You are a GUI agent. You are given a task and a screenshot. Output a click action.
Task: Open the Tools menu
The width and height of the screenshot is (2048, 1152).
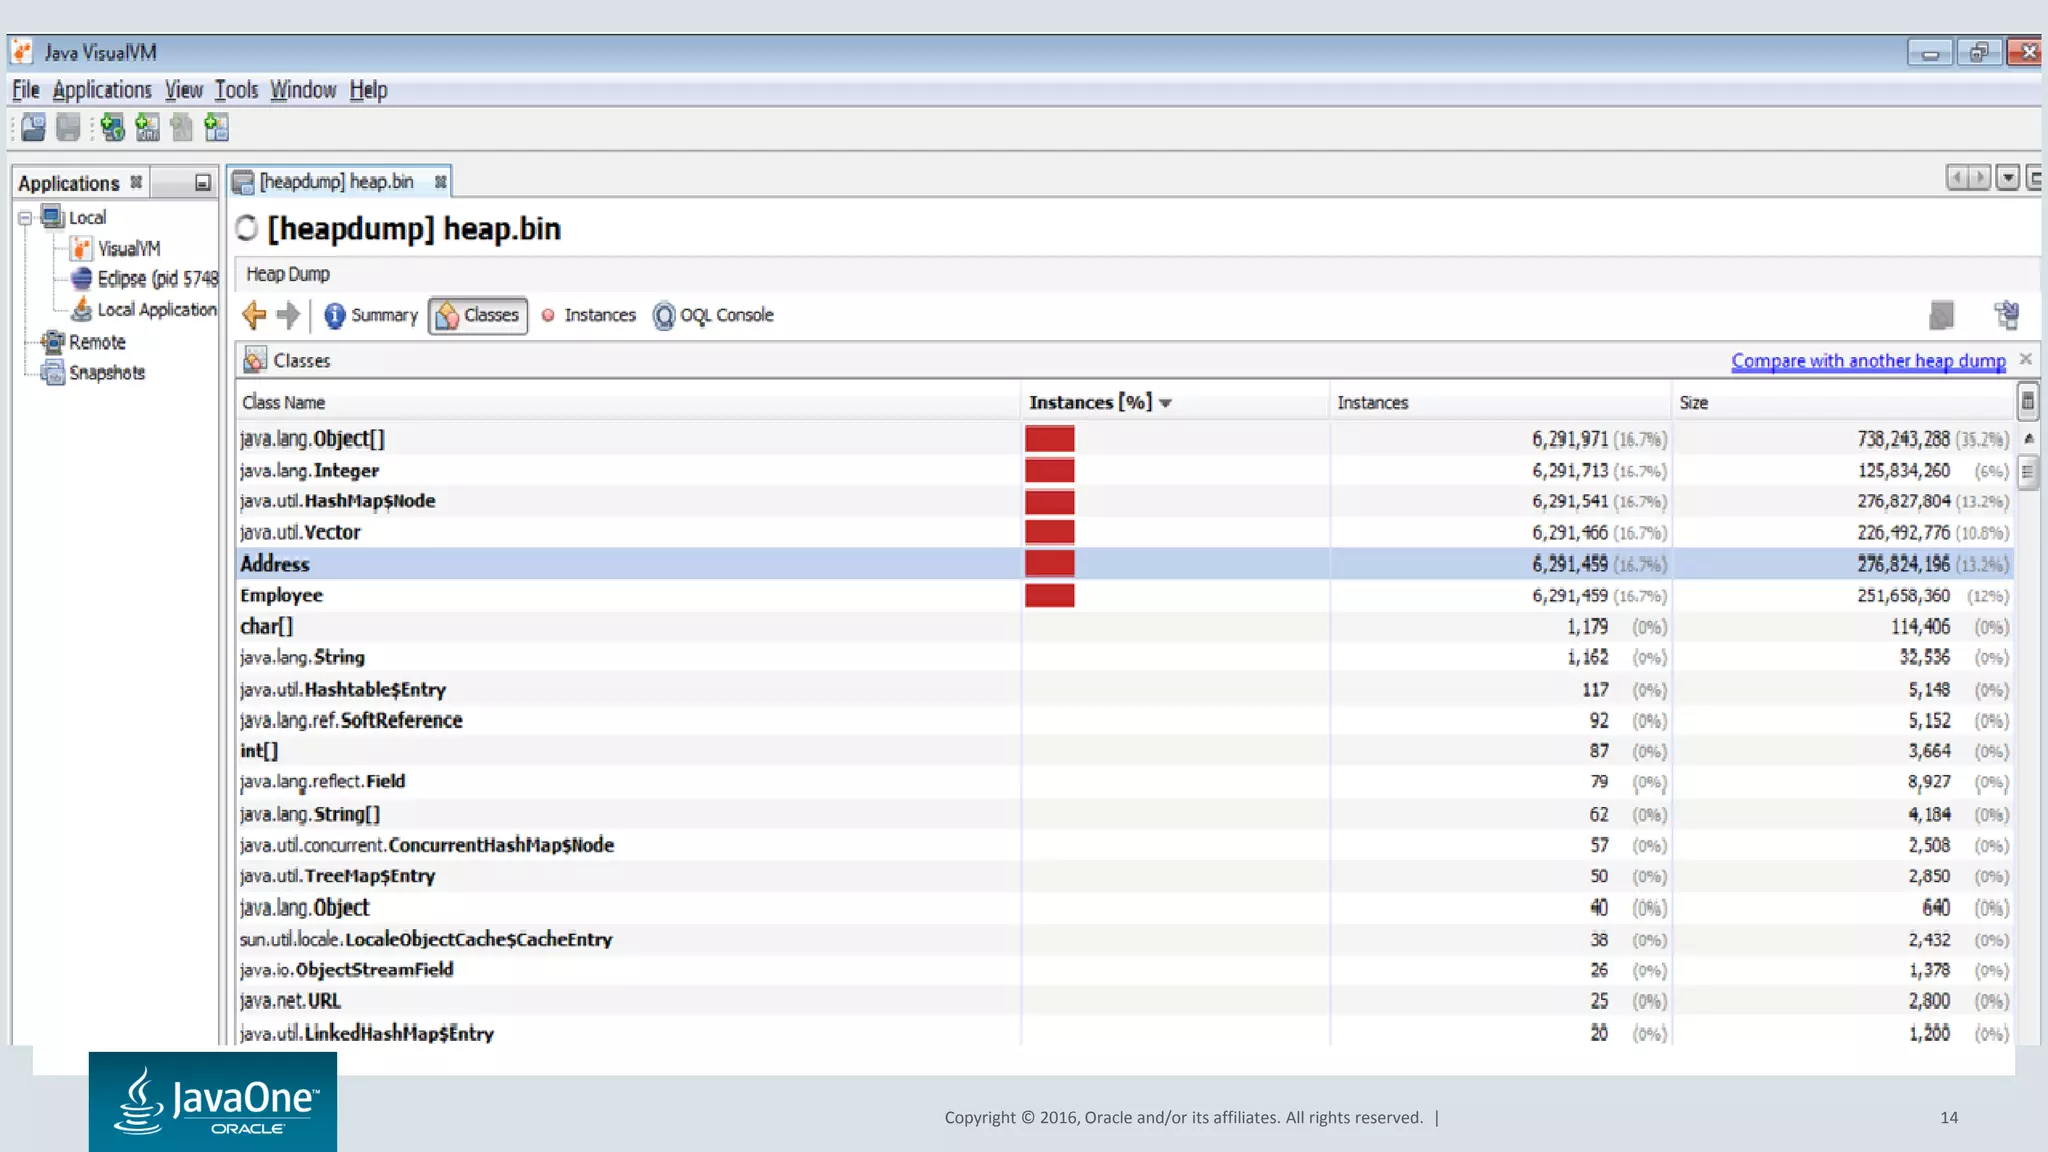(x=236, y=90)
